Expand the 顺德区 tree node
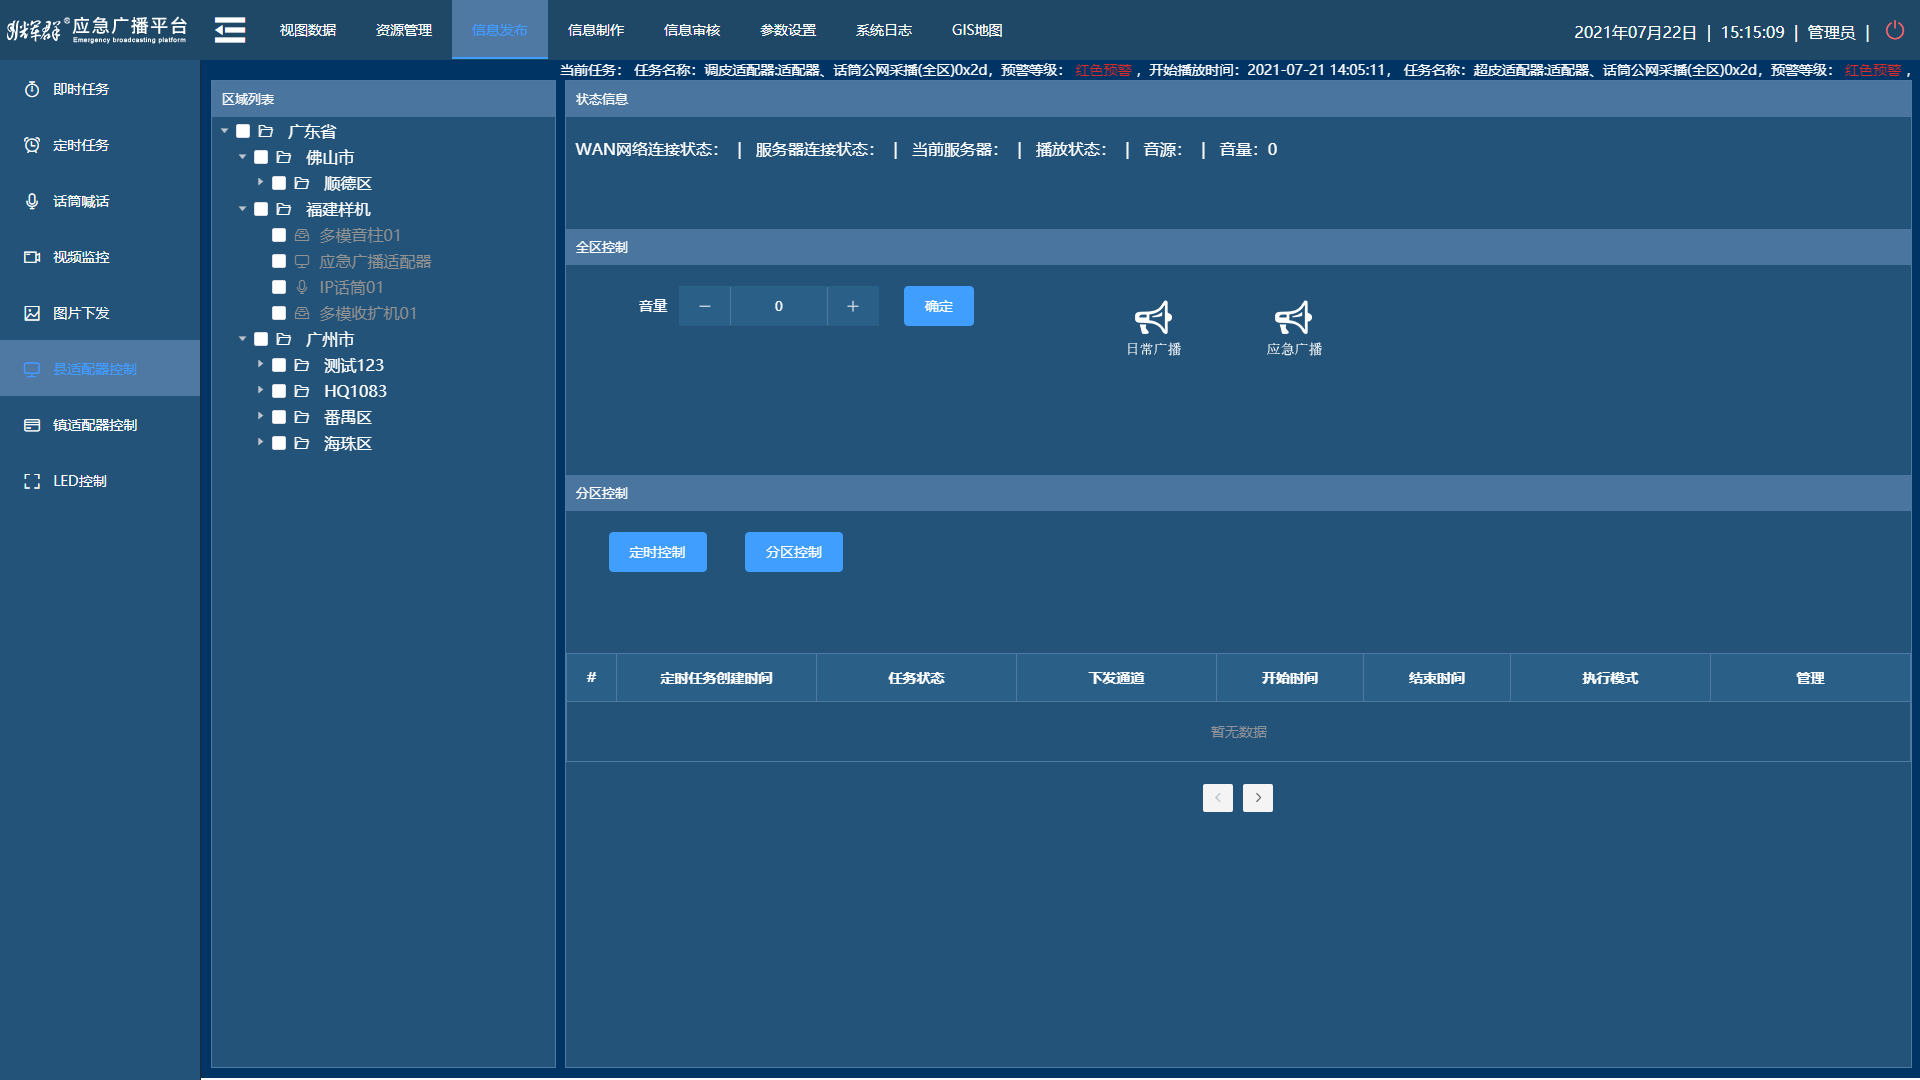The image size is (1920, 1080). click(x=260, y=182)
